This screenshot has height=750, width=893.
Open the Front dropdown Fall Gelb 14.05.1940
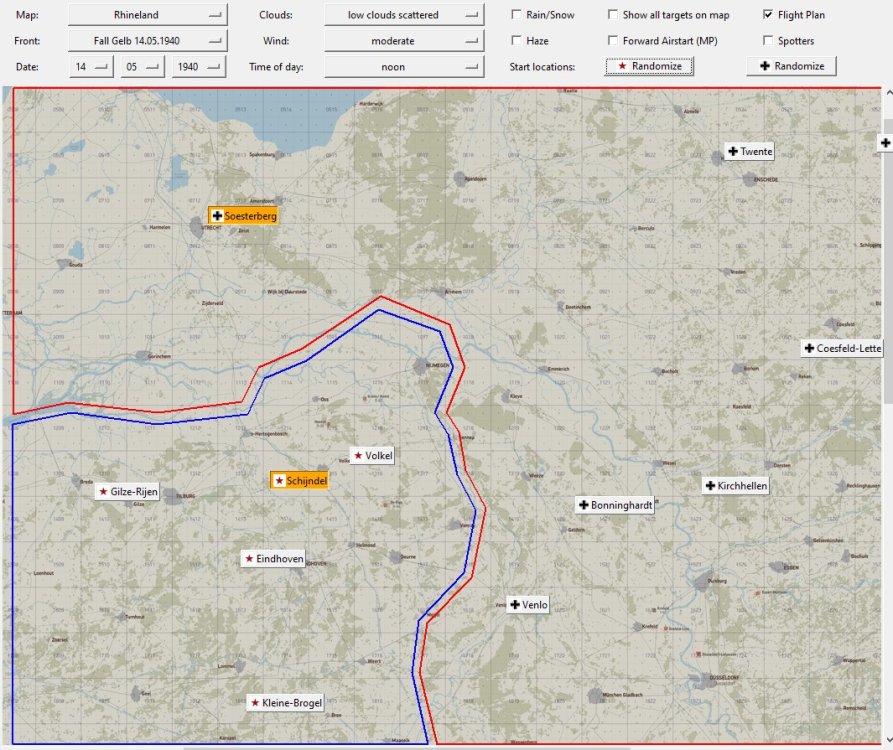(148, 40)
